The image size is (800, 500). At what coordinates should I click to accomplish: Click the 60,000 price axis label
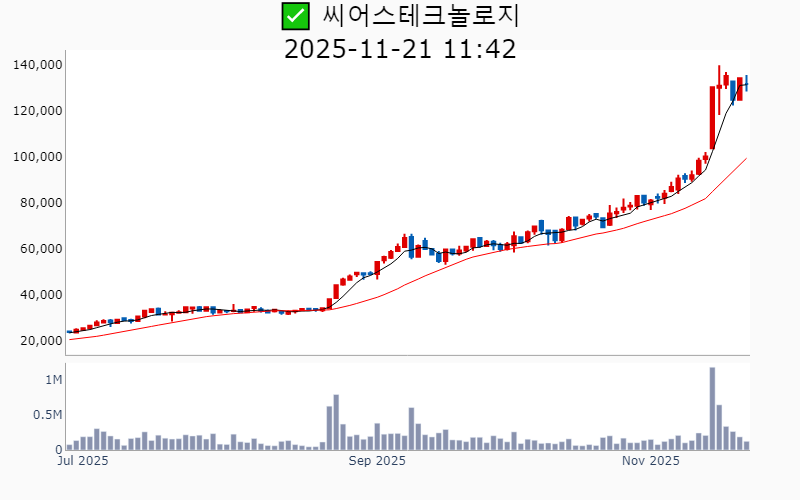42,249
